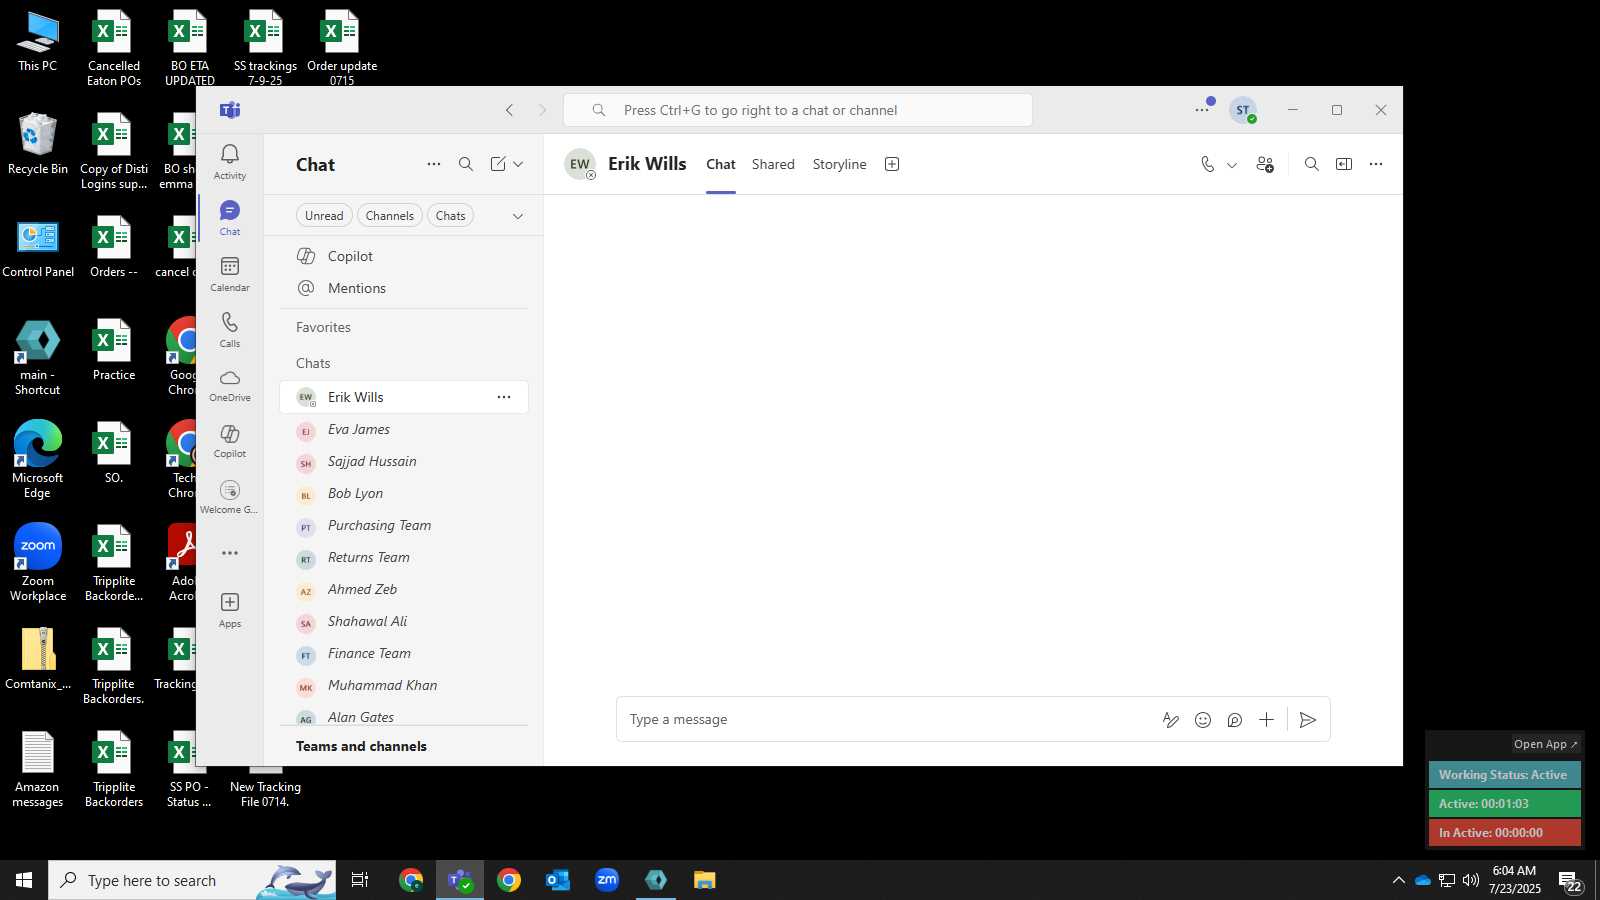This screenshot has width=1600, height=900.
Task: Open the Activity feed in Teams sidebar
Action: pos(230,161)
